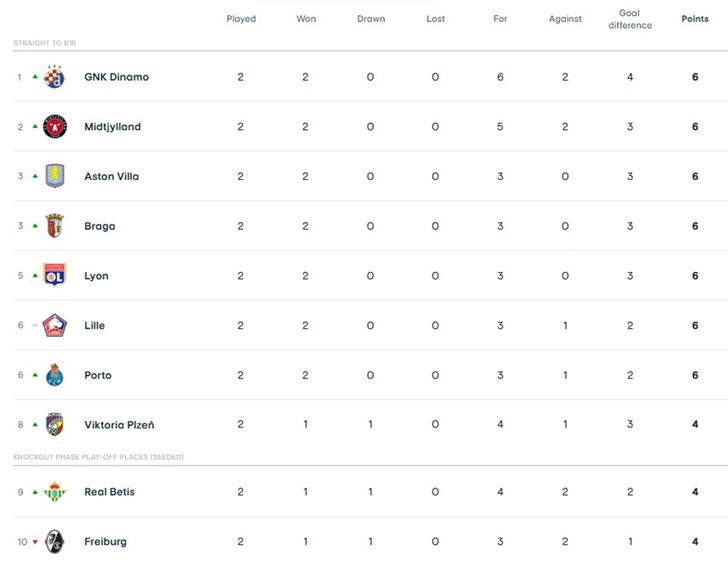Click the Against column header
This screenshot has height=562, width=728.
coord(565,19)
